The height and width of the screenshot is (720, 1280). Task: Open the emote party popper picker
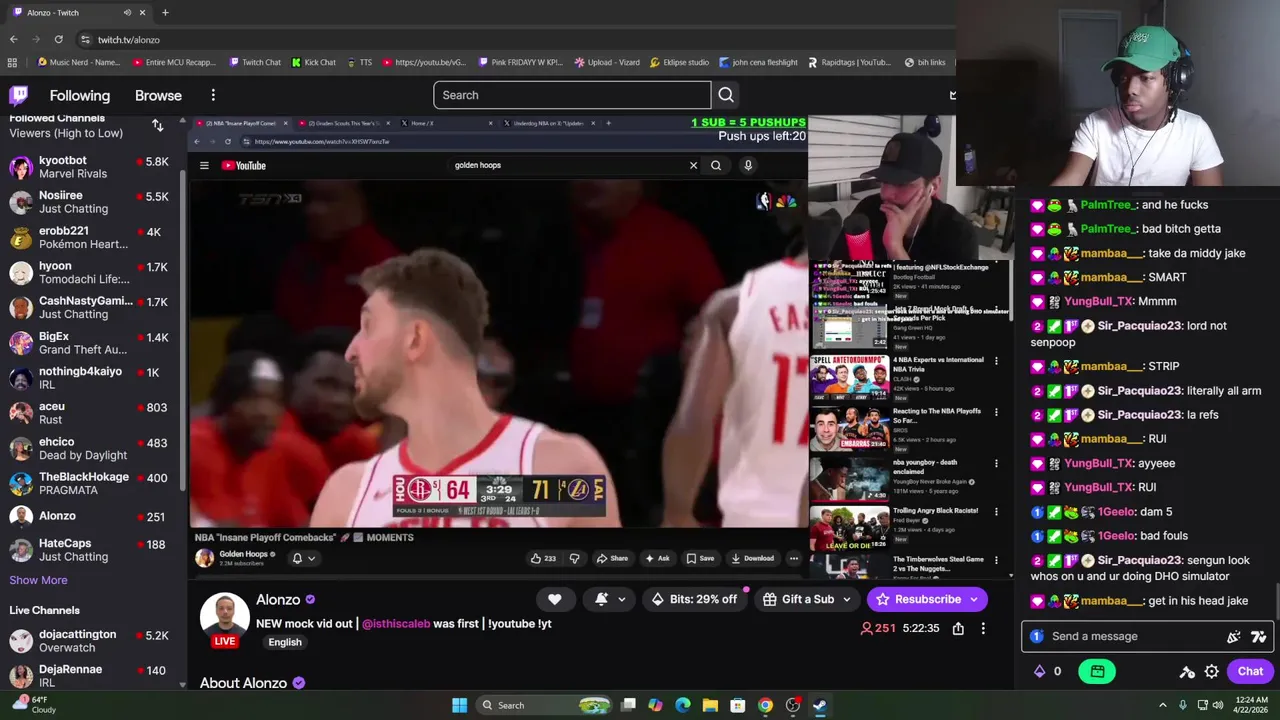pyautogui.click(x=1234, y=636)
